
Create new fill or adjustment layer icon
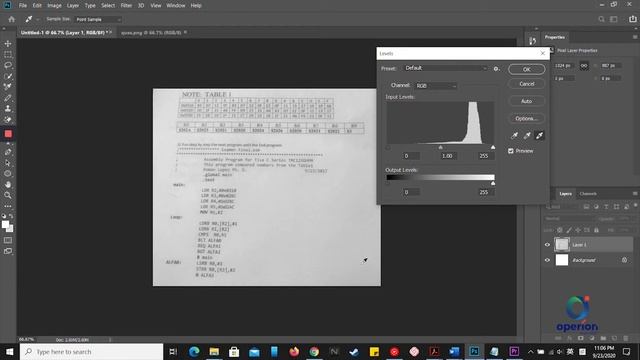click(592, 338)
